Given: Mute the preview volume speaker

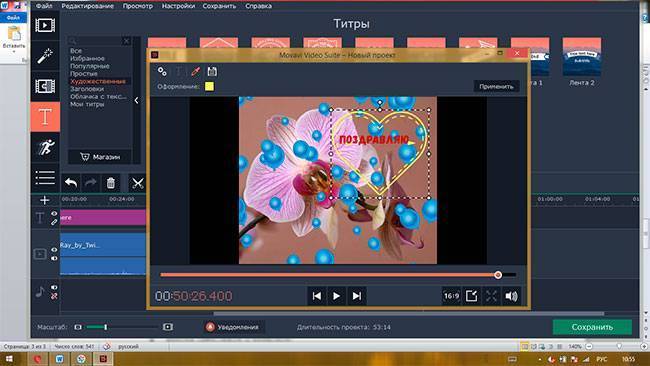Looking at the screenshot, I should click(511, 296).
